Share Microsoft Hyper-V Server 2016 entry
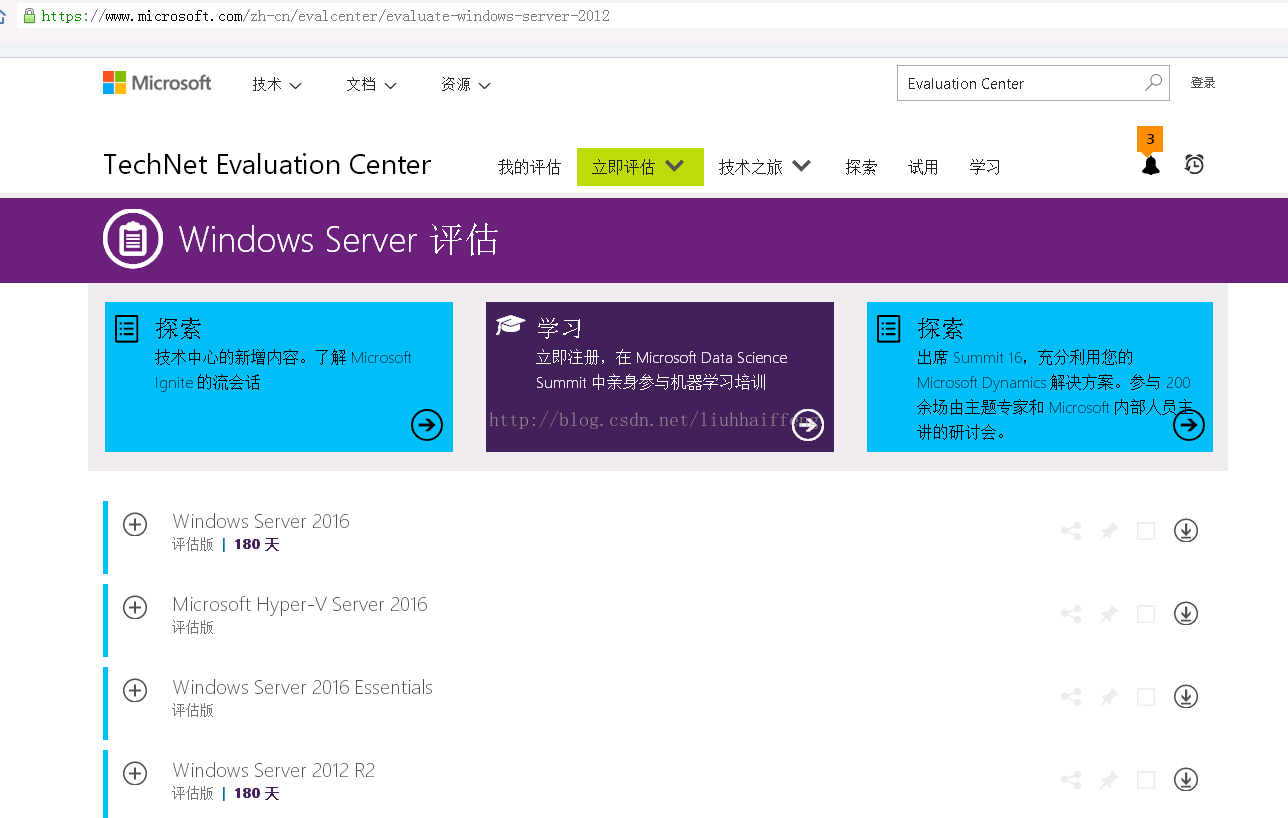The width and height of the screenshot is (1288, 818). pos(1071,614)
